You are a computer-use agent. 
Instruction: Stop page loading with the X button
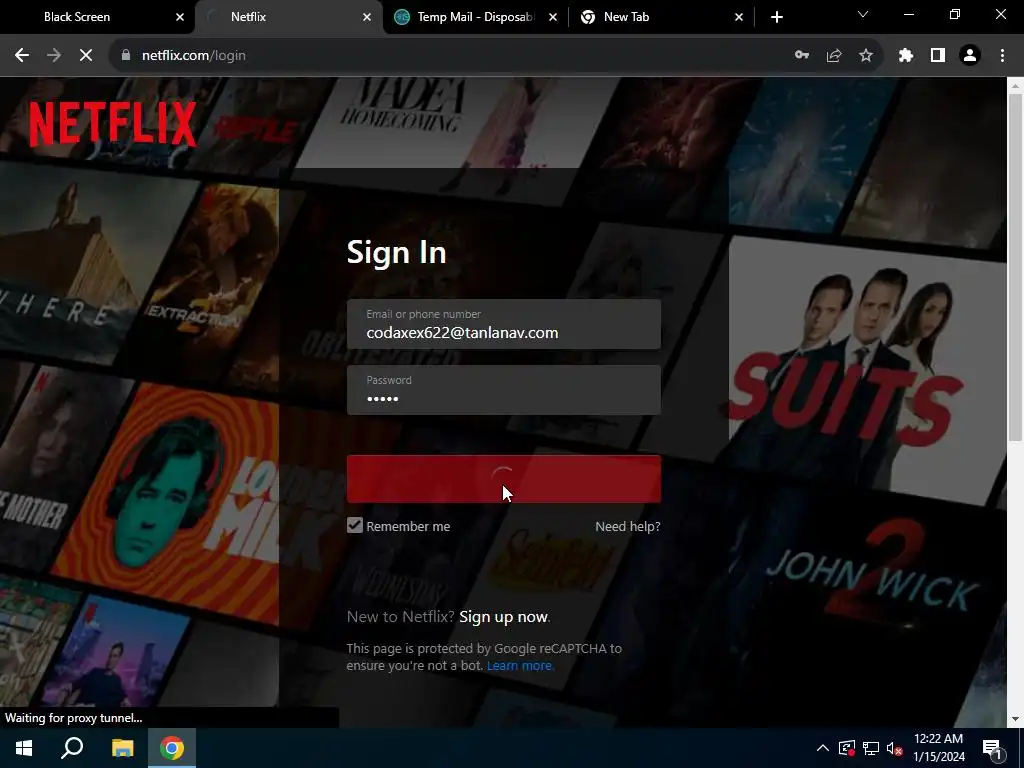pos(86,56)
